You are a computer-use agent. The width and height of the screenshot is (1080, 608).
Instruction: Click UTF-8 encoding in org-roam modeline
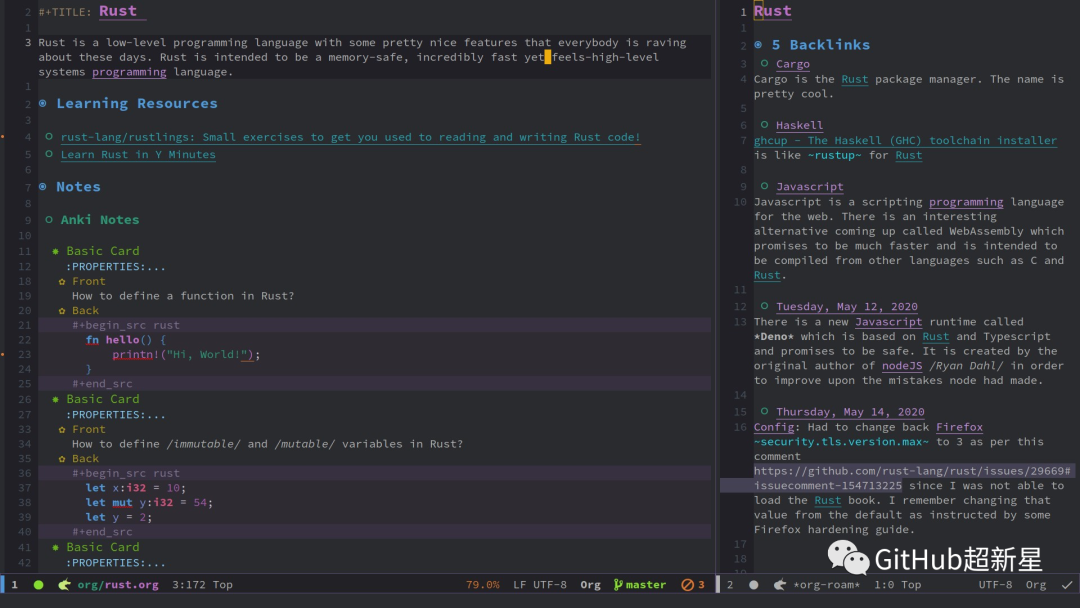[x=995, y=585]
